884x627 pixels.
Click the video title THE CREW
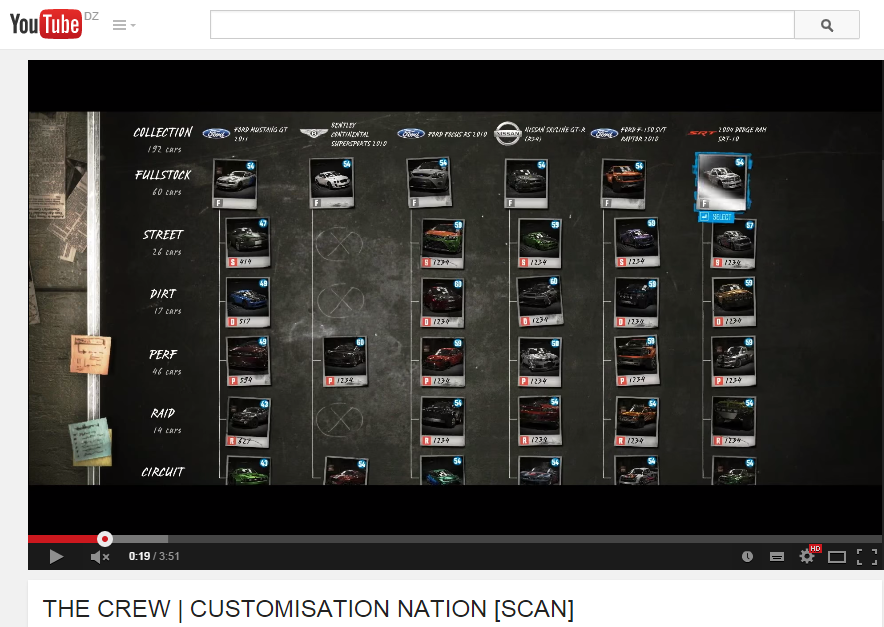click(x=308, y=609)
